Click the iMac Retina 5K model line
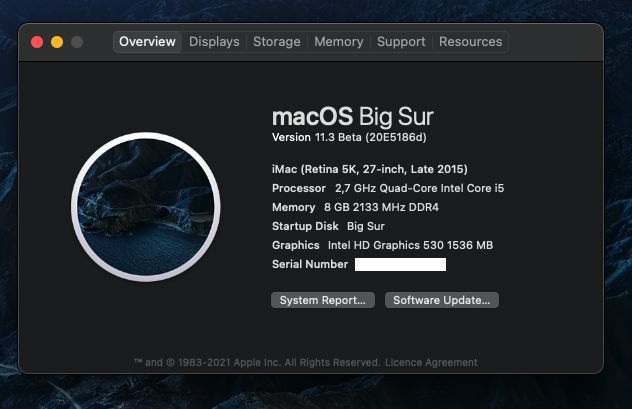Viewport: 632px width, 409px height. click(369, 169)
